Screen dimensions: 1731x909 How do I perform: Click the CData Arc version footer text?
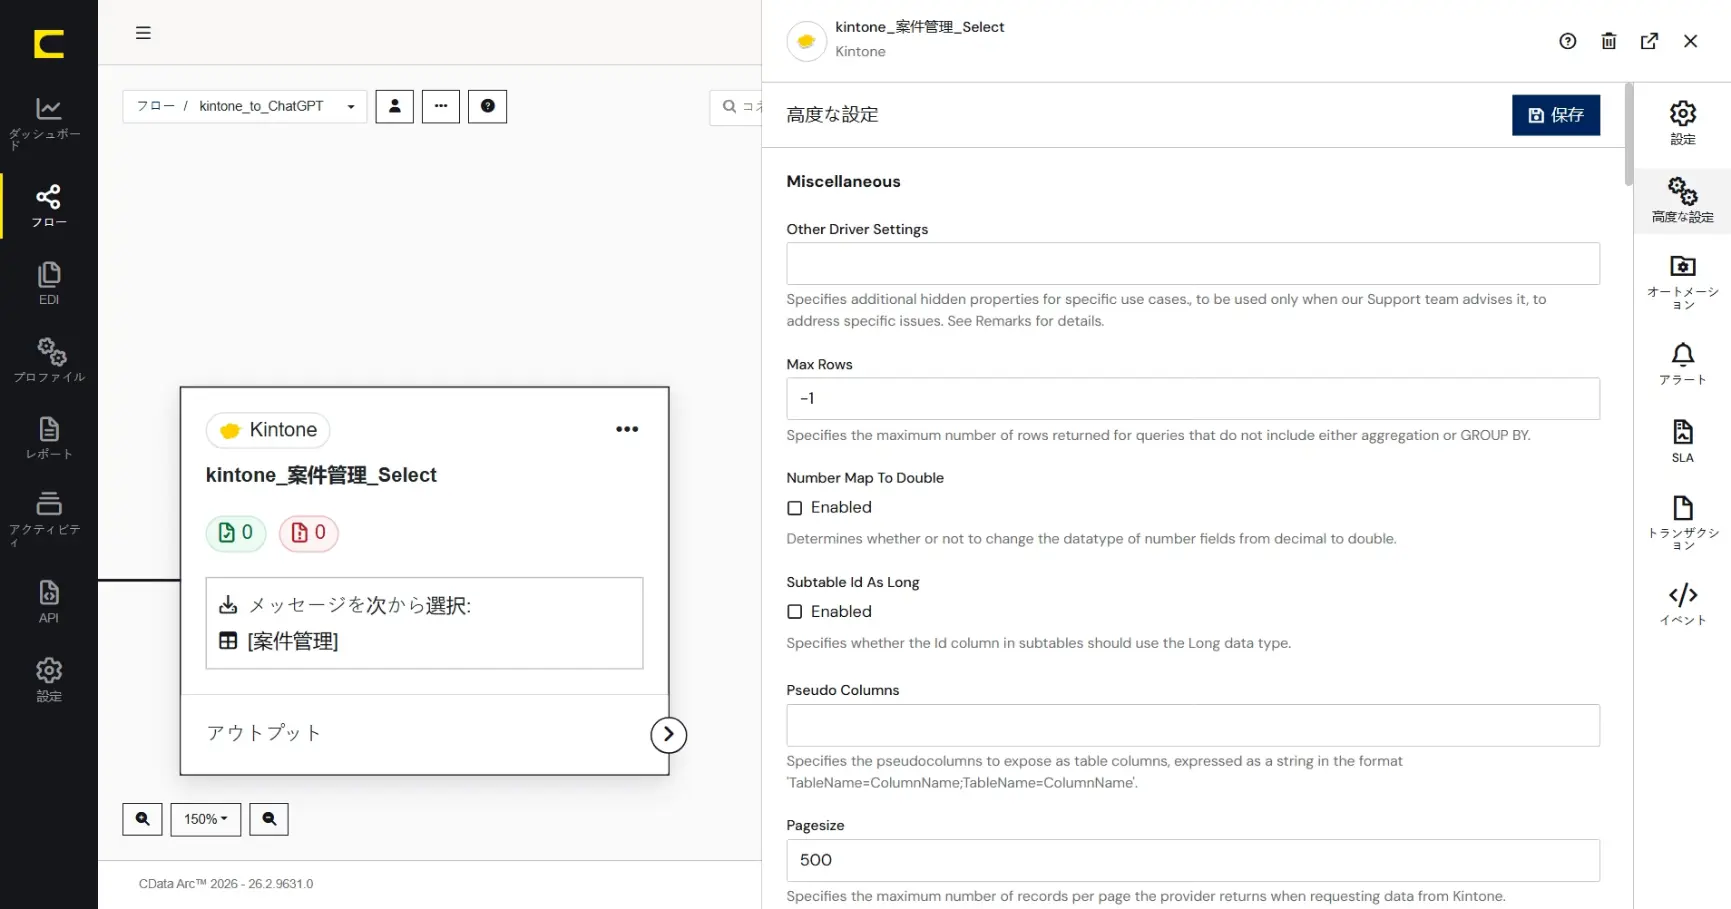(x=226, y=884)
